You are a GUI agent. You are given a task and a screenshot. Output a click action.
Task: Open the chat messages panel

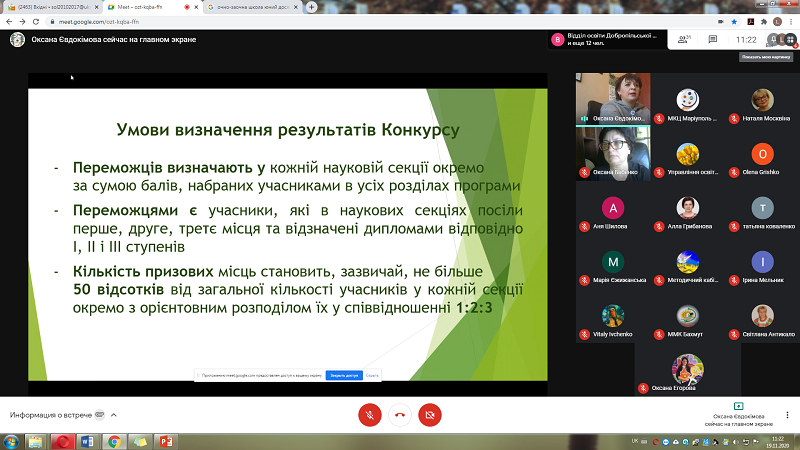coord(714,40)
